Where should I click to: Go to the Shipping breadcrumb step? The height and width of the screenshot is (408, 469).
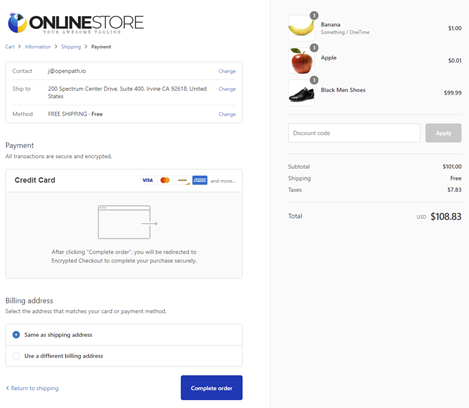71,47
